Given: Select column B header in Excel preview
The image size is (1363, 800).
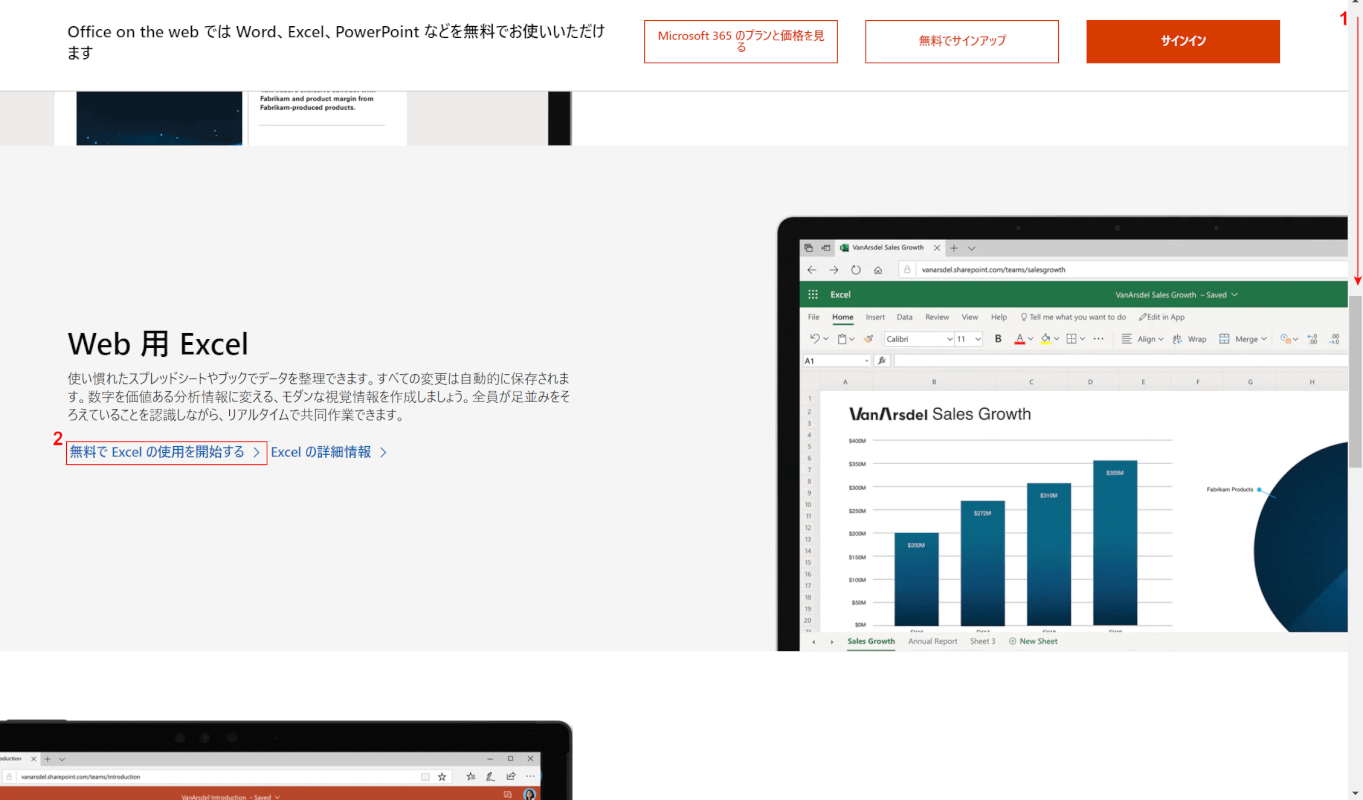Looking at the screenshot, I should pyautogui.click(x=934, y=382).
